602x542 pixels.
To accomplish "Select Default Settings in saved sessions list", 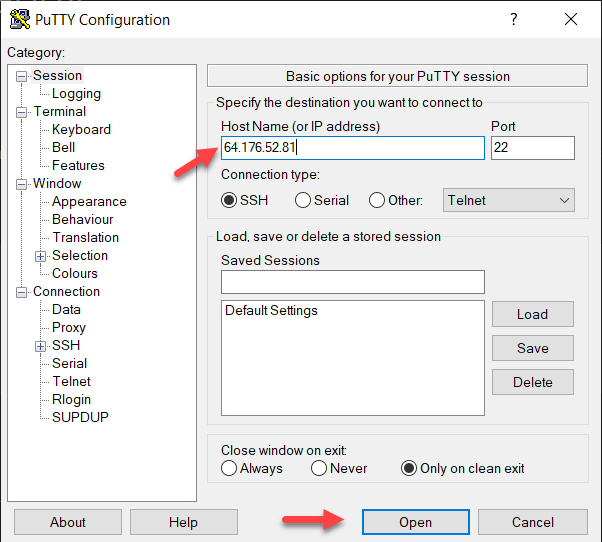I will pos(271,311).
